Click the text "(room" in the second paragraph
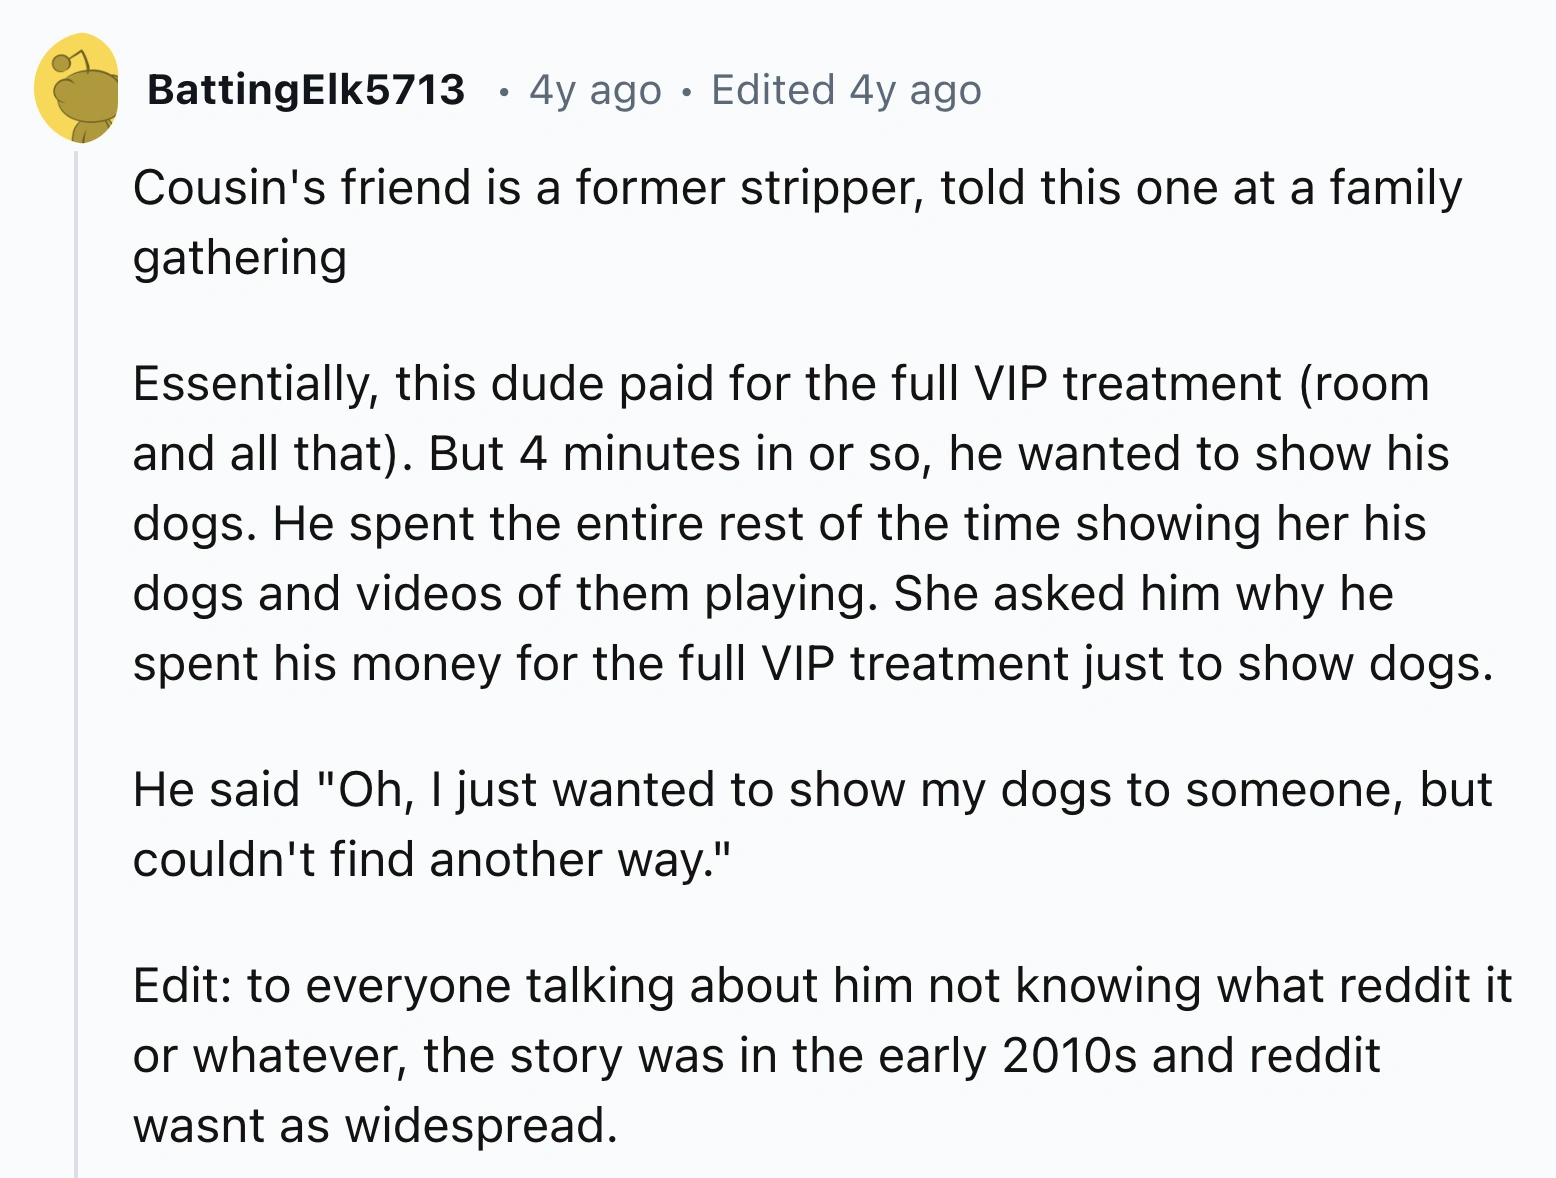Screen dimensions: 1556x1178 coord(1364,384)
